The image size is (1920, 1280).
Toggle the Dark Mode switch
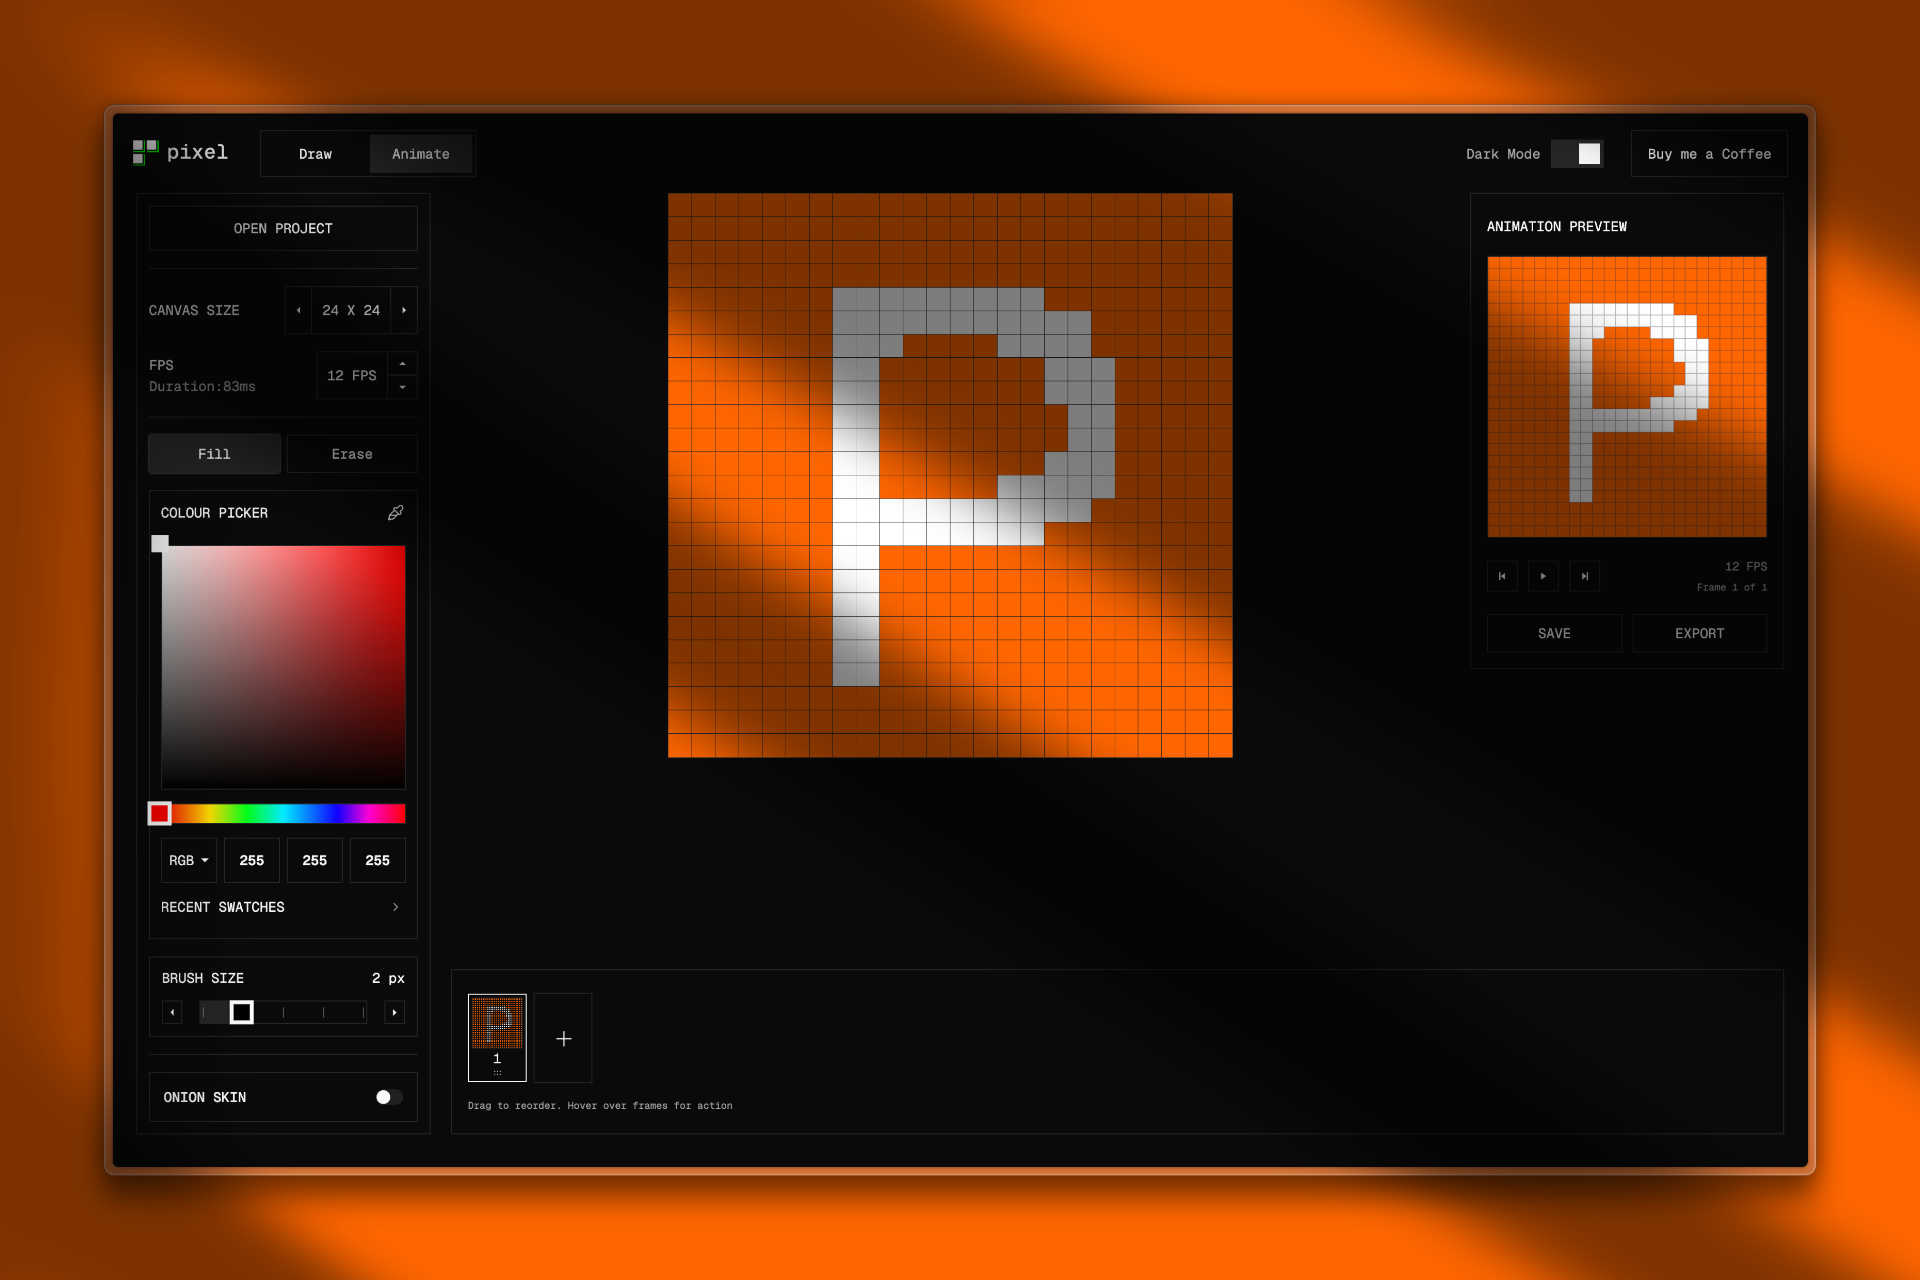[x=1577, y=153]
